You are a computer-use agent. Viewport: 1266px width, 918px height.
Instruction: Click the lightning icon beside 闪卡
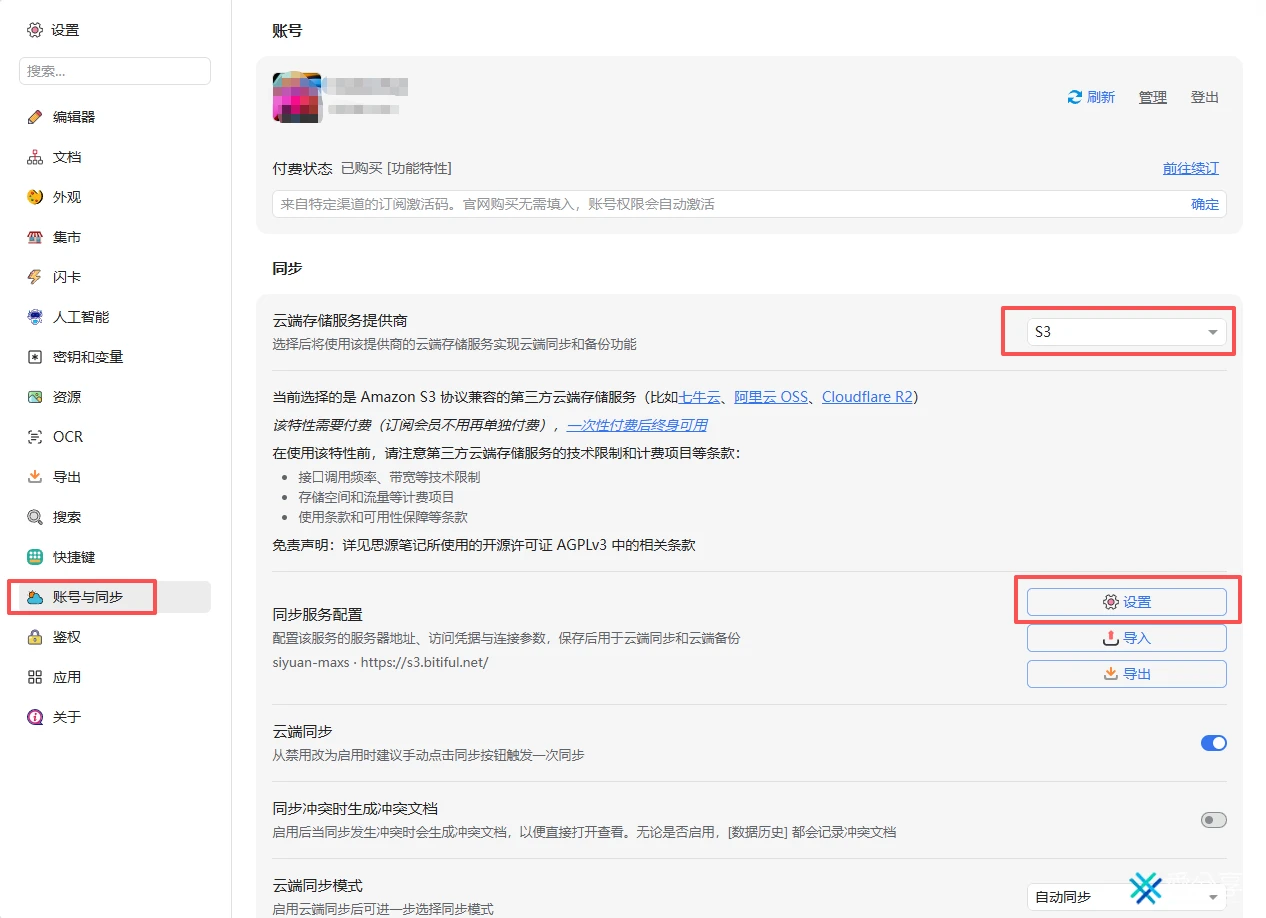point(35,277)
